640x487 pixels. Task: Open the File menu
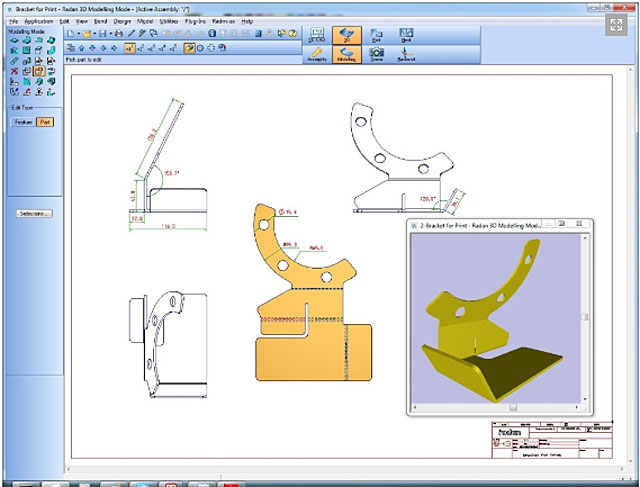pyautogui.click(x=13, y=21)
